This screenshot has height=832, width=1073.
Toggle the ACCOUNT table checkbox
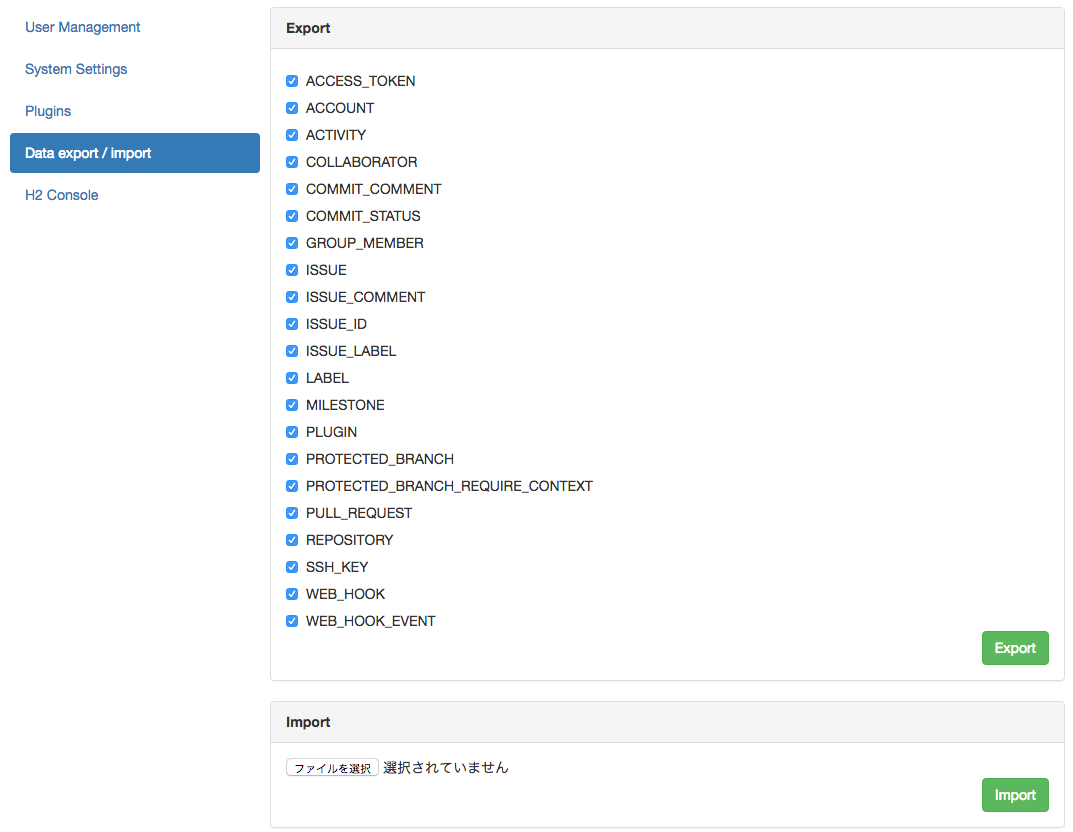tap(291, 107)
